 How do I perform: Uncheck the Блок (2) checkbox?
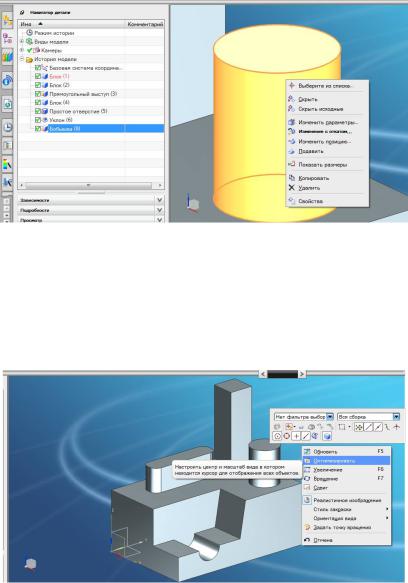click(38, 85)
